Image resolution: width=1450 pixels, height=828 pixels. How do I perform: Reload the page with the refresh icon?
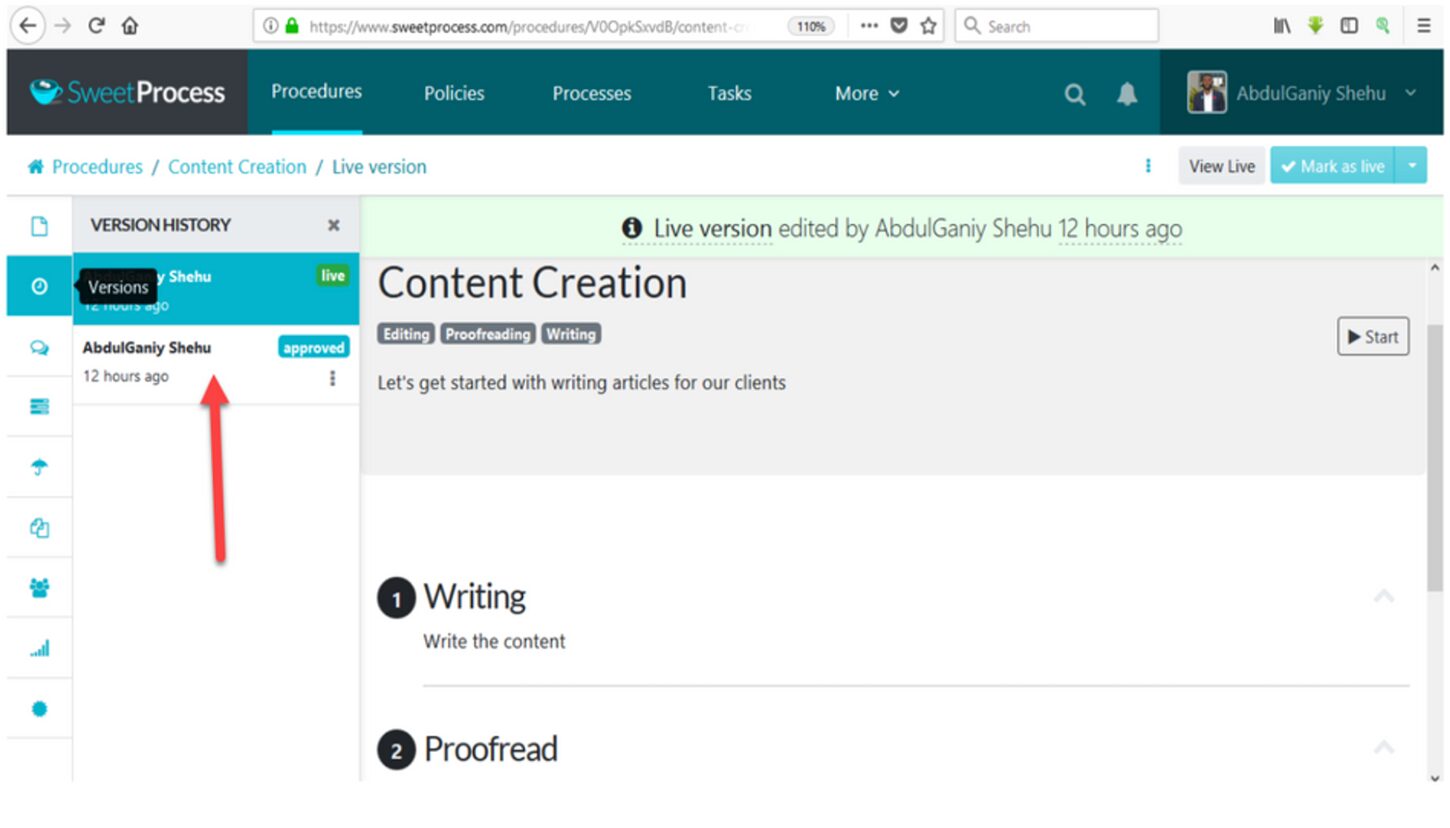click(96, 26)
